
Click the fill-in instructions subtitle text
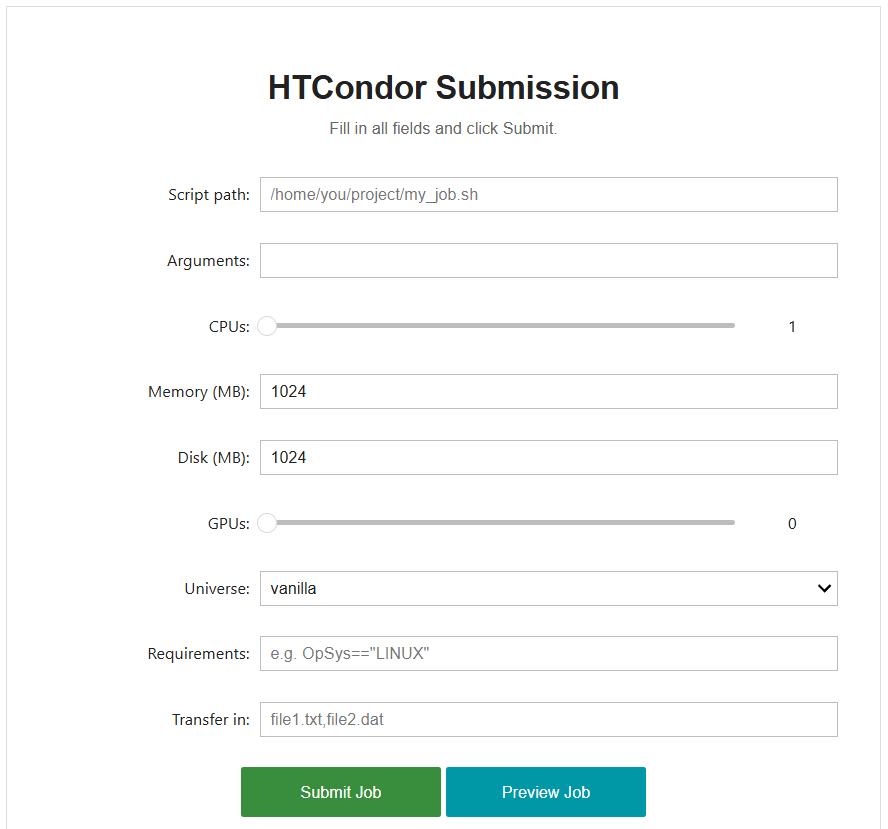[443, 128]
